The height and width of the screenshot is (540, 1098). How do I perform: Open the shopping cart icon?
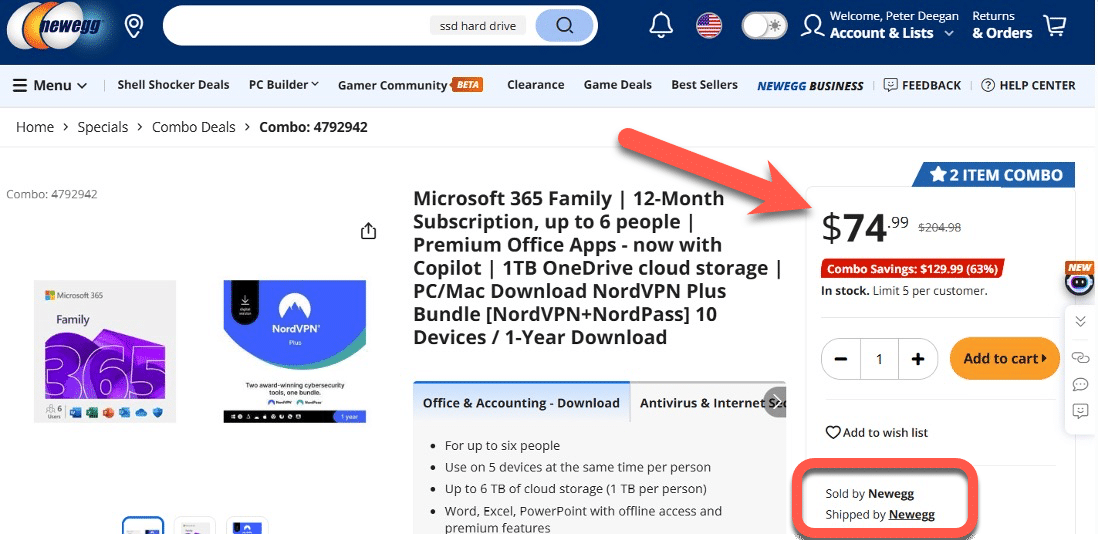[x=1055, y=25]
